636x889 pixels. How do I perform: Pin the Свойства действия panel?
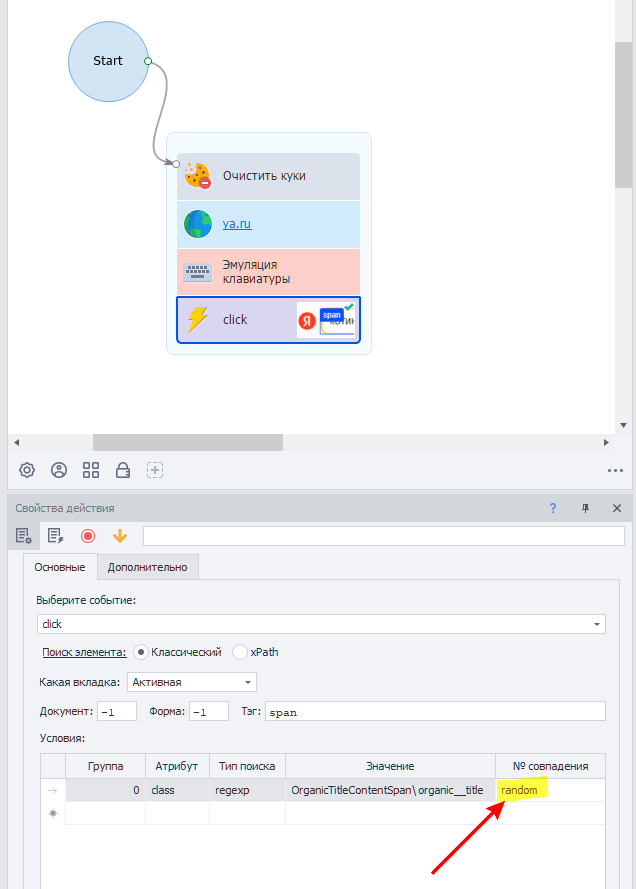click(x=586, y=508)
